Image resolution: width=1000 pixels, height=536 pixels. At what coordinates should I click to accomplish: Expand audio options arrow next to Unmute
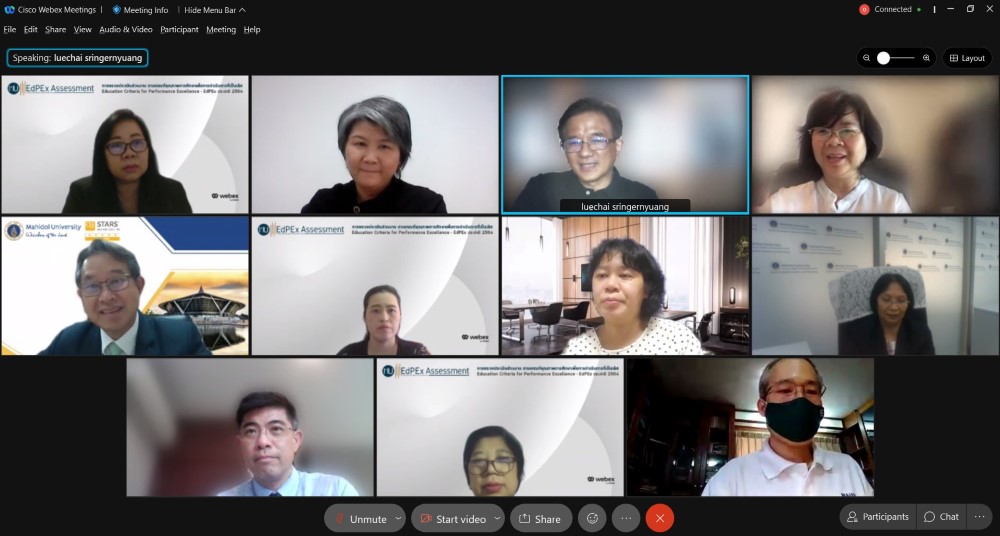399,518
